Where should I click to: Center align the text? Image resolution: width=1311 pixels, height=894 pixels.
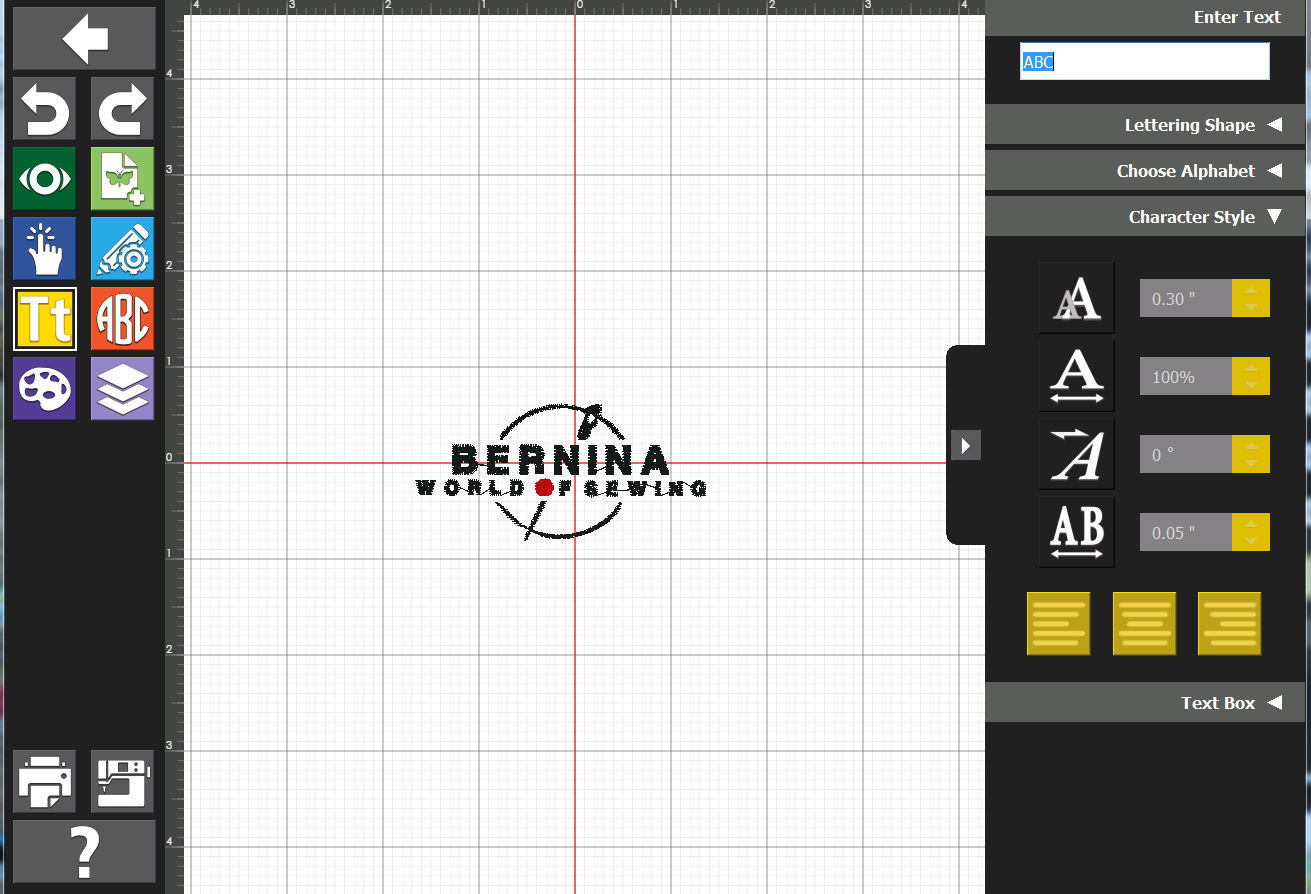[1144, 624]
